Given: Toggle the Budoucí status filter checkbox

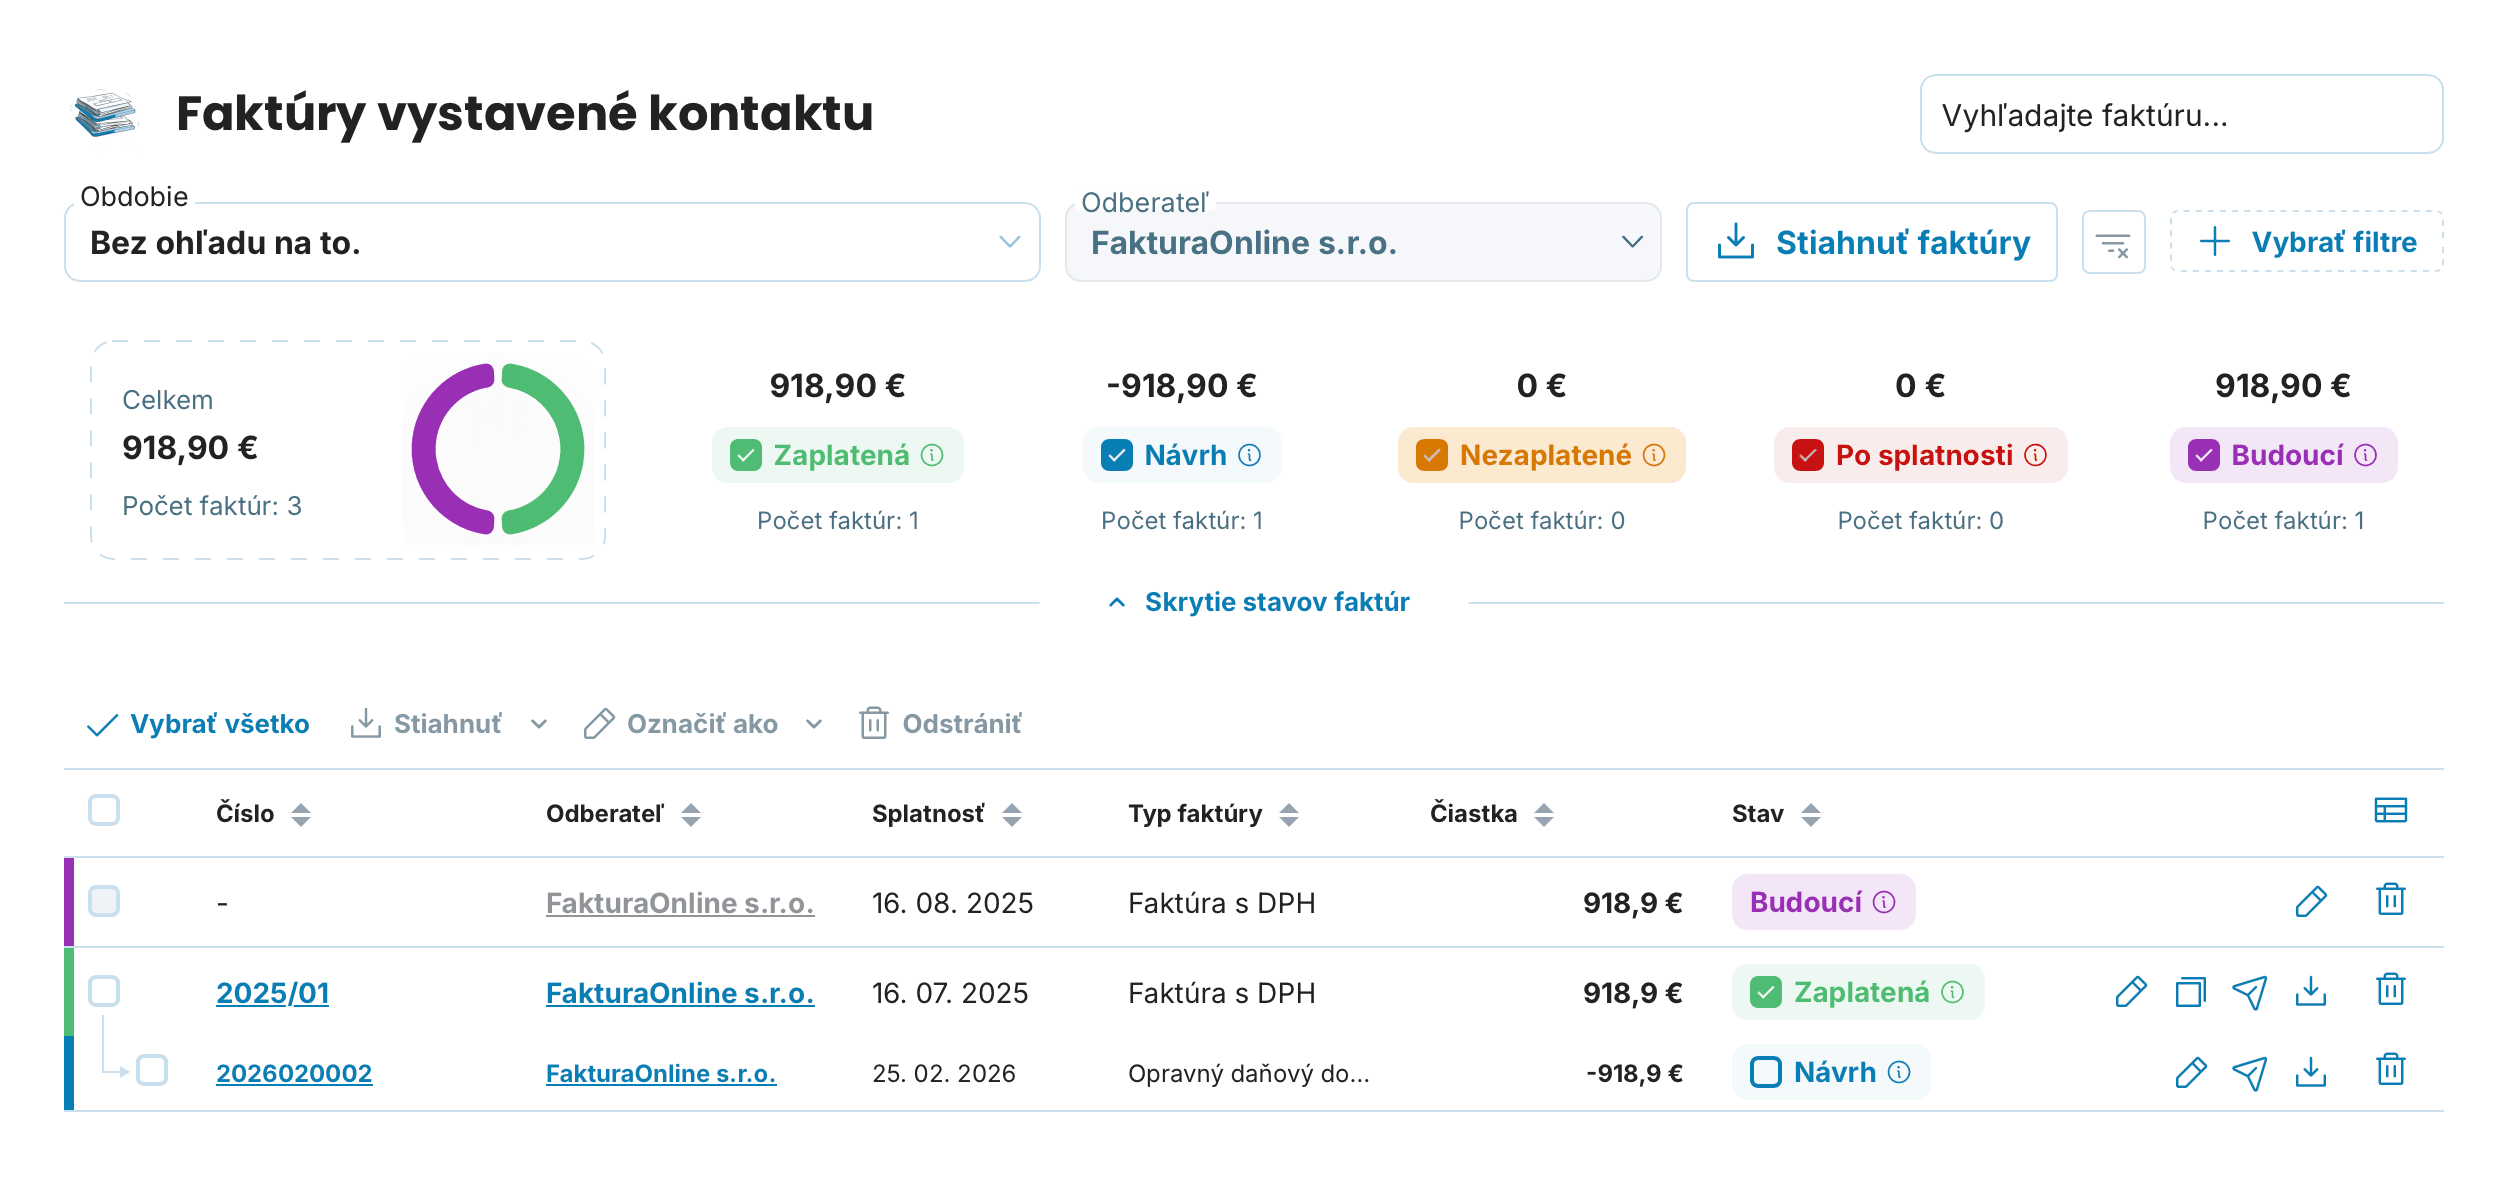Looking at the screenshot, I should pos(2204,456).
